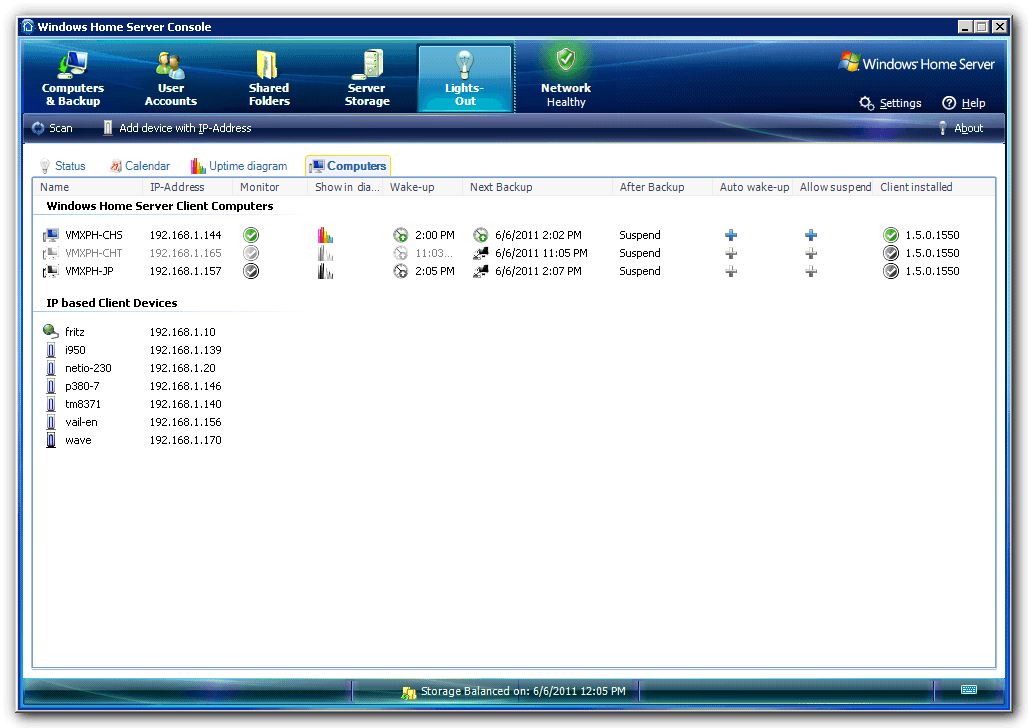Open User Accounts section
Viewport: 1028px width, 728px height.
pyautogui.click(x=170, y=78)
